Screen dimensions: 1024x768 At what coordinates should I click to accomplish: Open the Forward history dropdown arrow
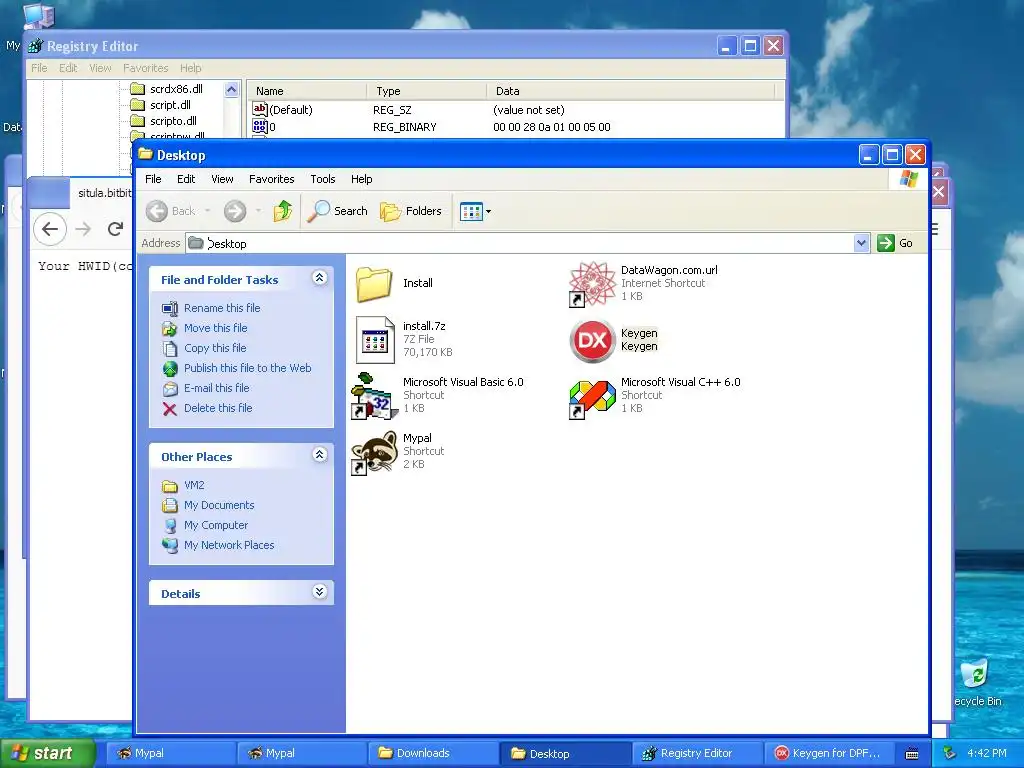258,211
